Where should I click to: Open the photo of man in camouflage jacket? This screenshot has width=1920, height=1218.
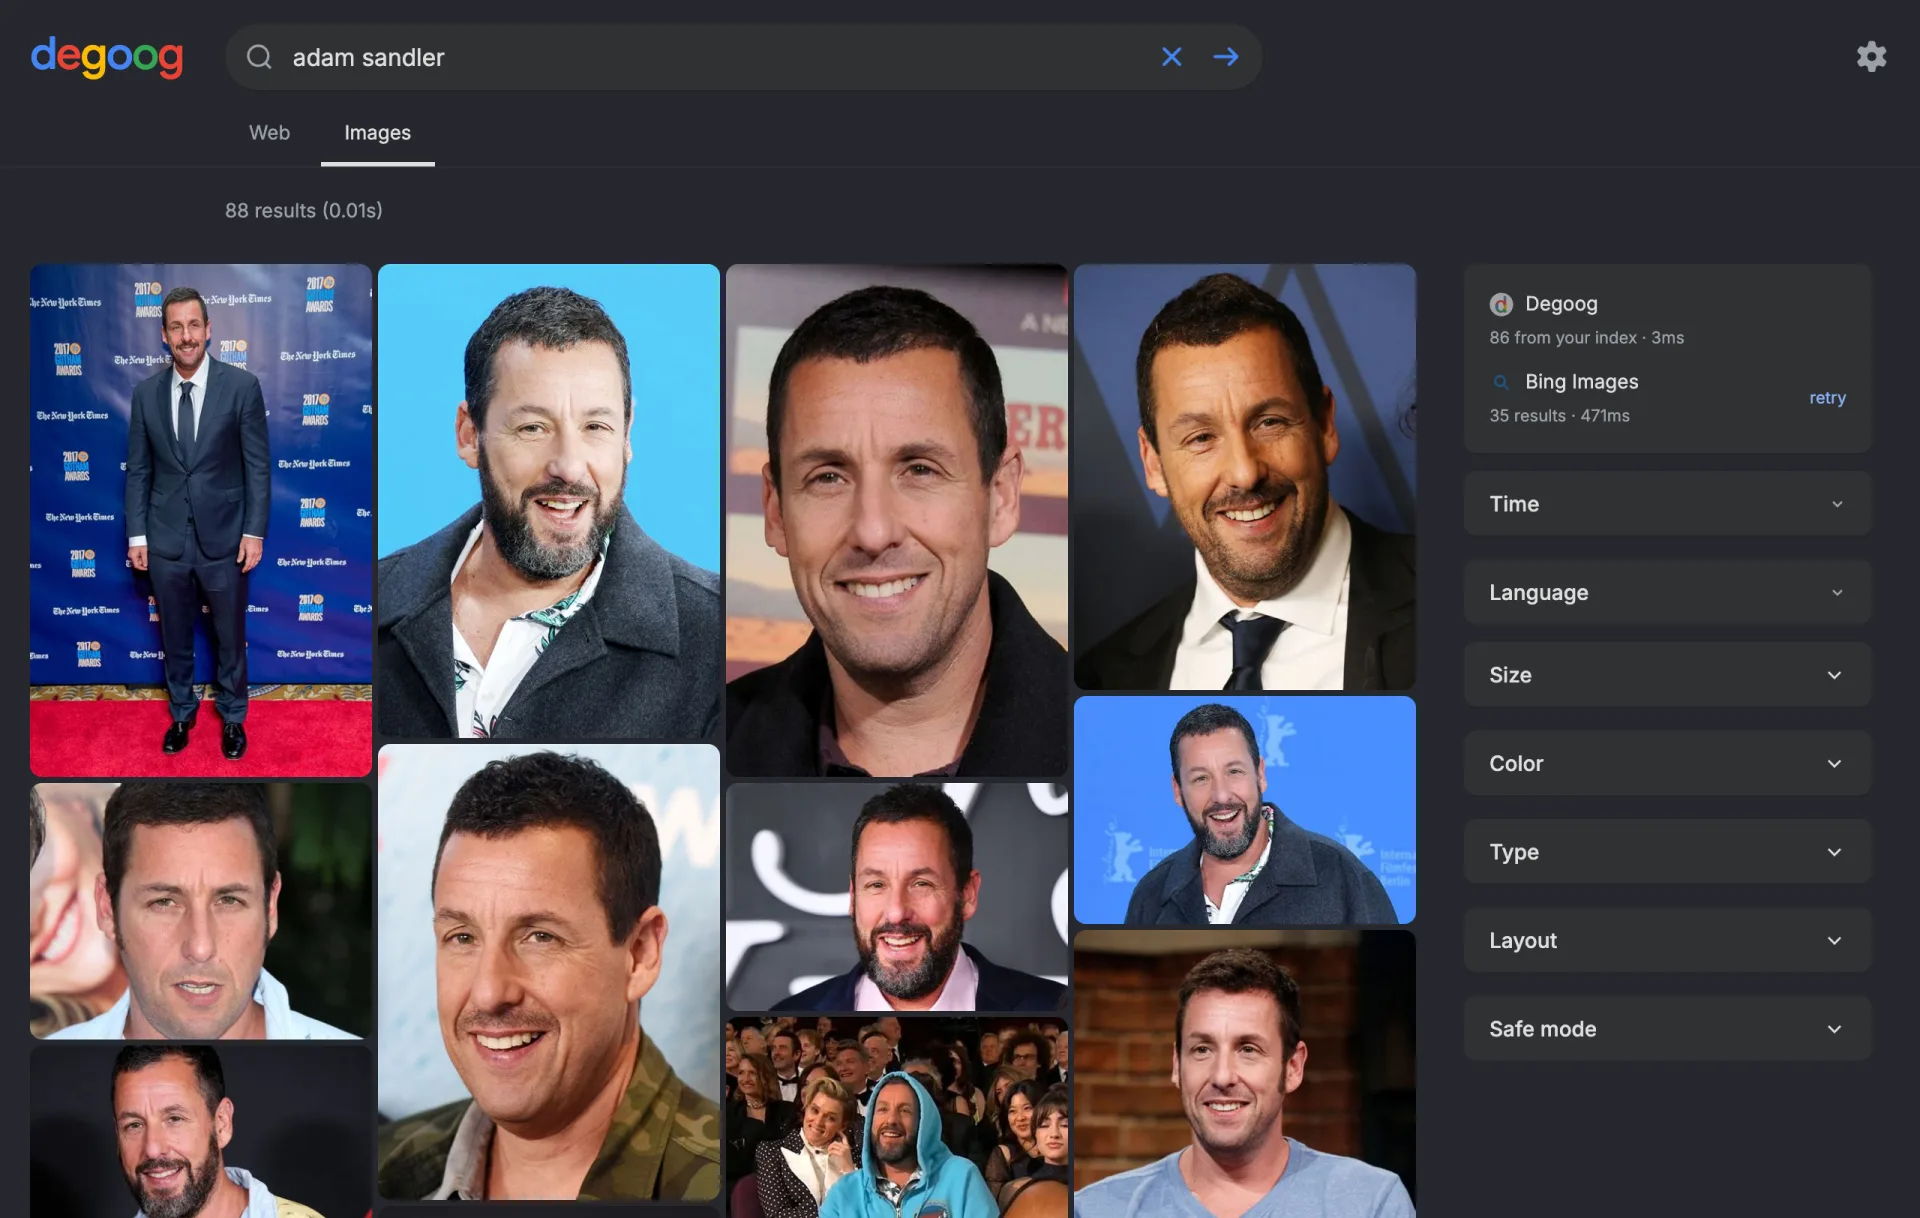[549, 972]
